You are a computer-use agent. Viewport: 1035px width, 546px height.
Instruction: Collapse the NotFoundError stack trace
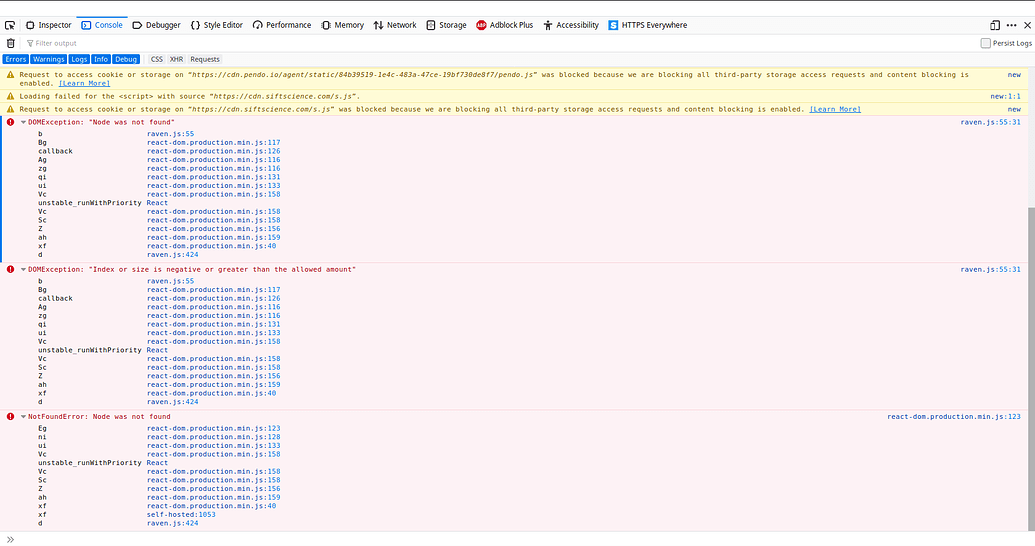tap(23, 417)
